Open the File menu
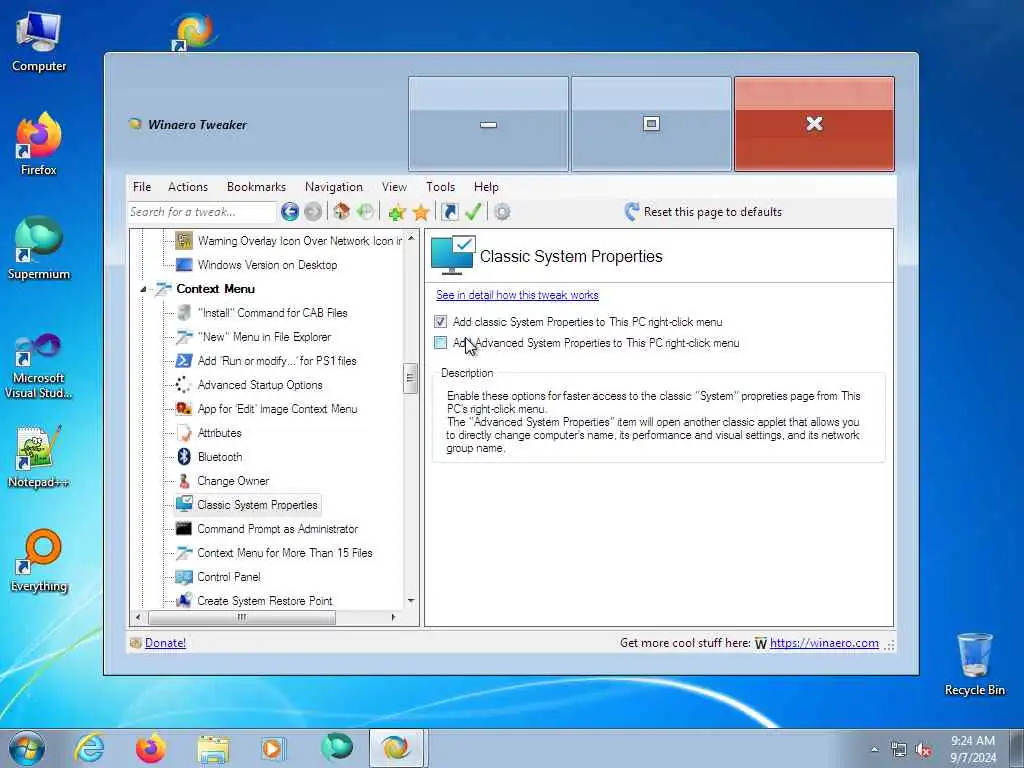The height and width of the screenshot is (768, 1024). click(x=142, y=187)
